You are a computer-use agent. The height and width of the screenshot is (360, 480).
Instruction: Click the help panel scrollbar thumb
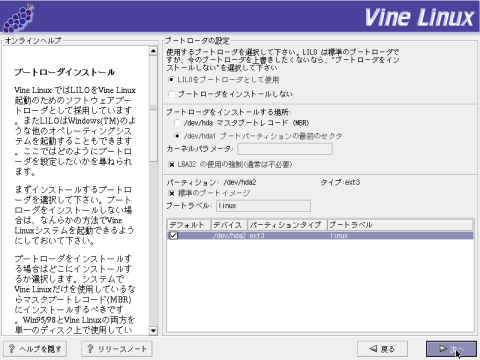point(153,108)
